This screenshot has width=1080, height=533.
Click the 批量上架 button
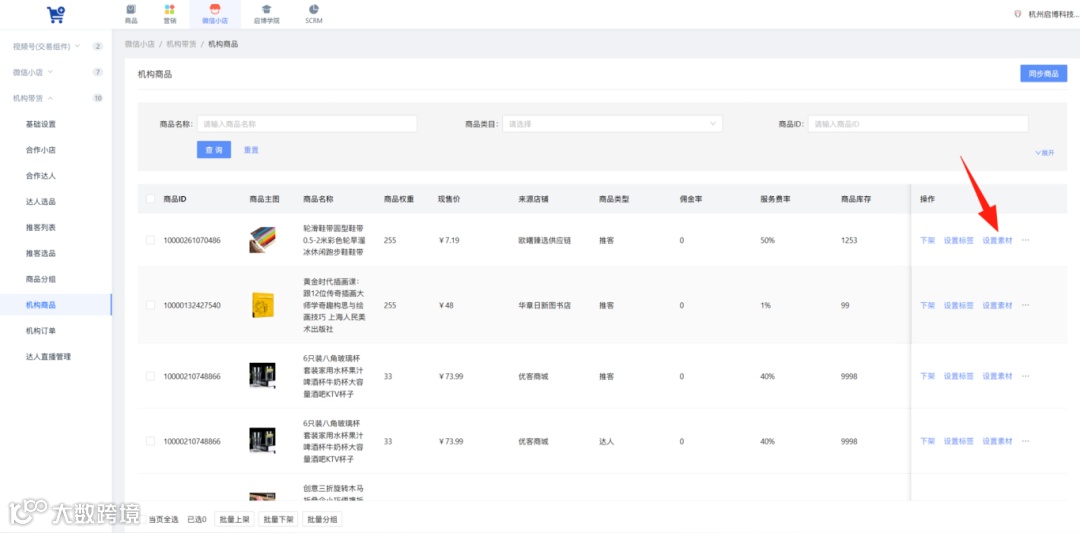pos(234,519)
